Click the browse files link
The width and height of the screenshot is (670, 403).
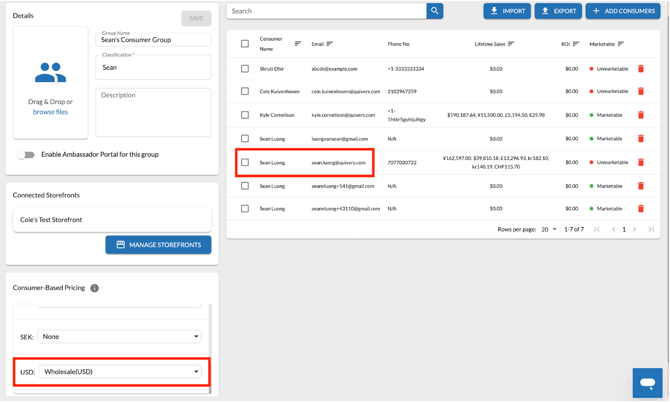50,112
